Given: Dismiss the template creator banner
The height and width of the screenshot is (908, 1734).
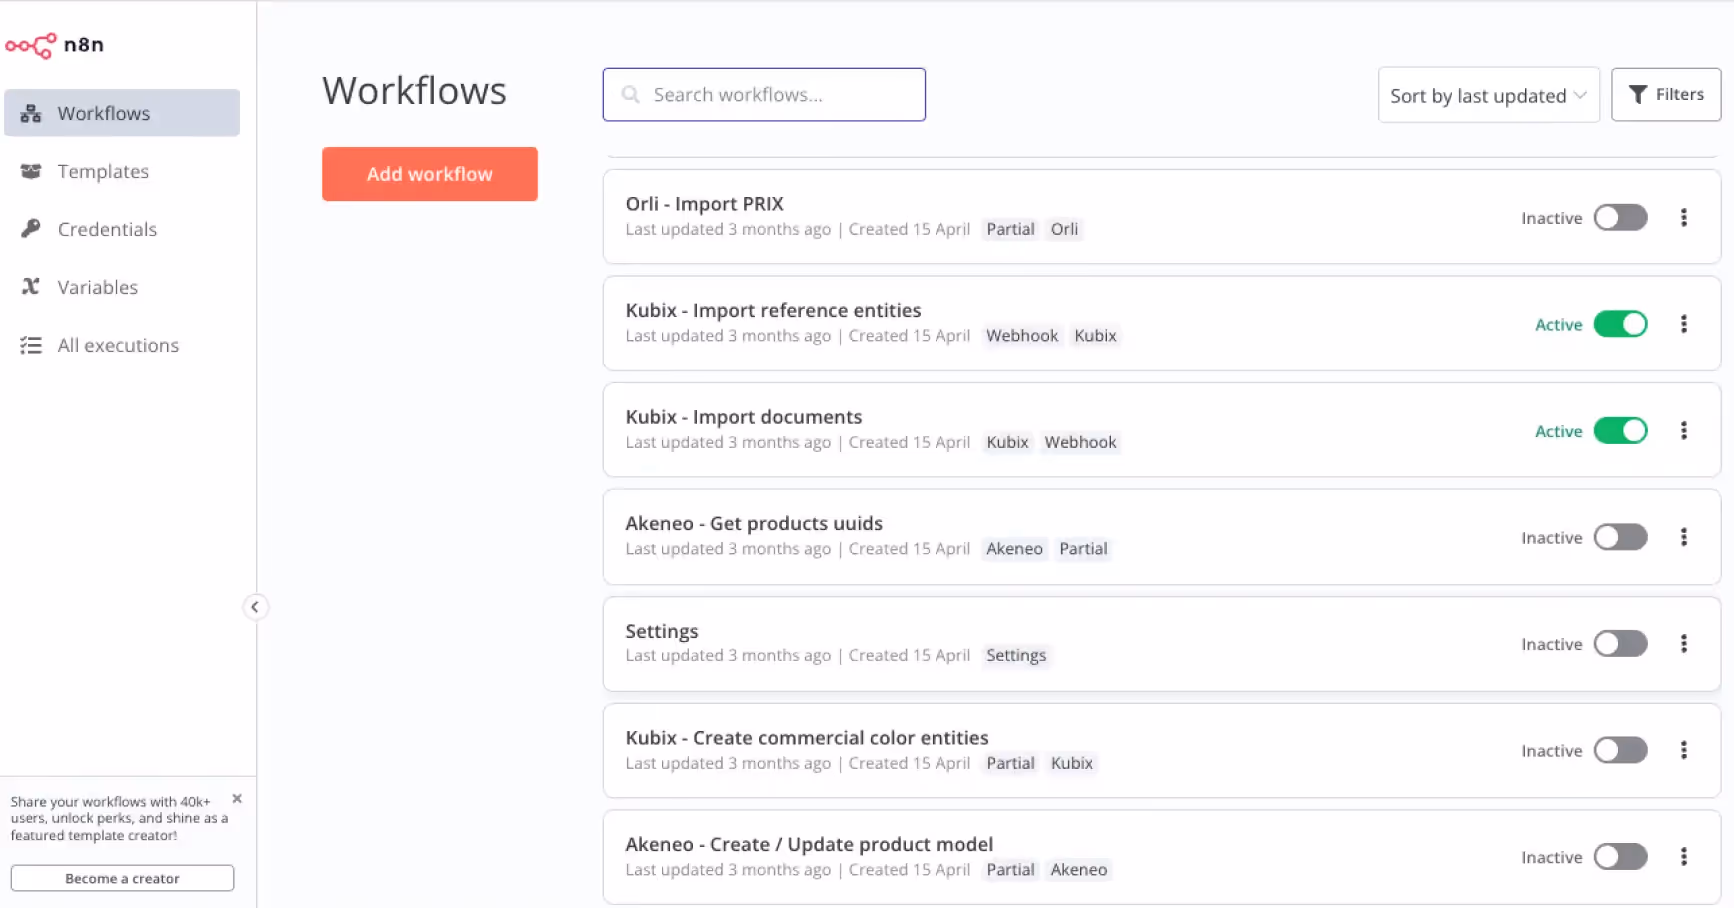Looking at the screenshot, I should (237, 799).
